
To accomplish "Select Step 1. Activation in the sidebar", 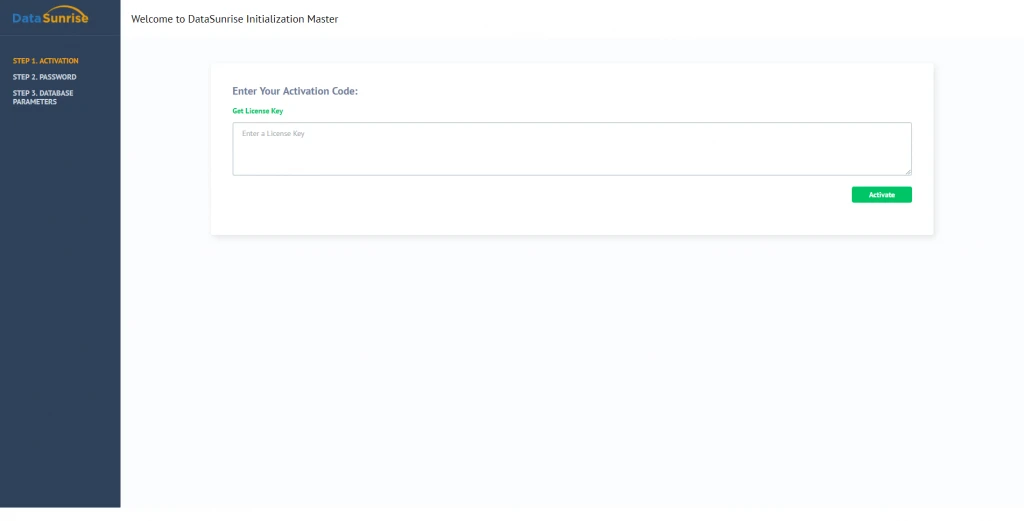I will [45, 61].
